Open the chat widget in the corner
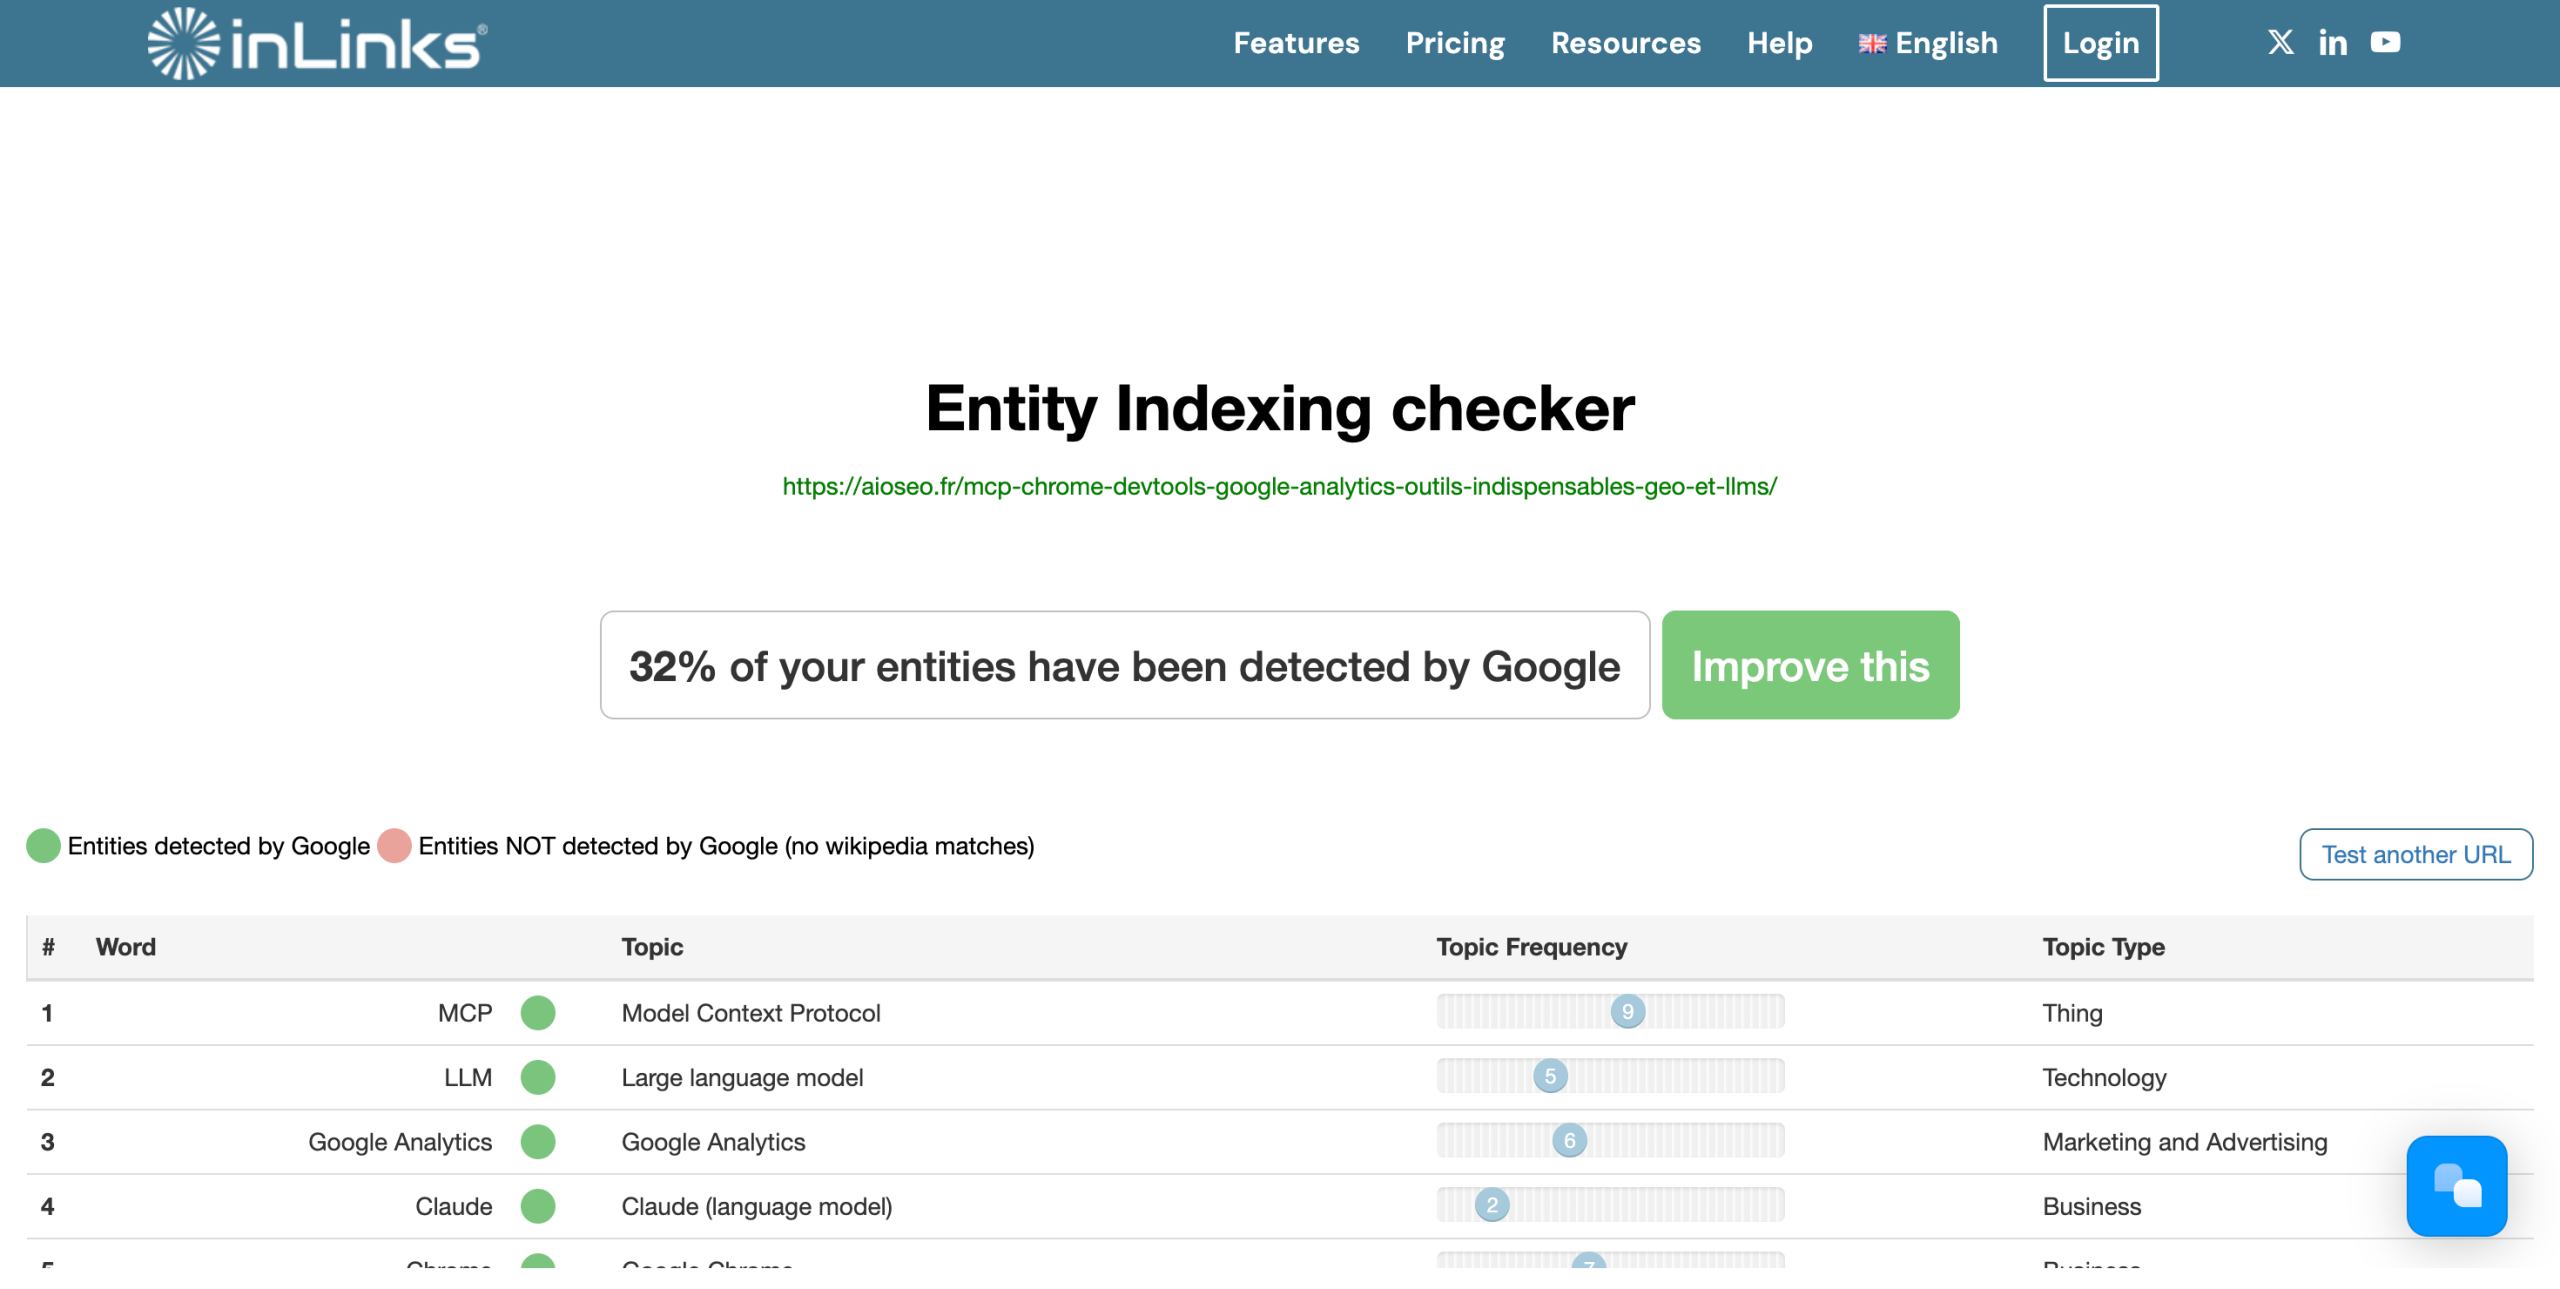The width and height of the screenshot is (2560, 1289). [x=2458, y=1187]
